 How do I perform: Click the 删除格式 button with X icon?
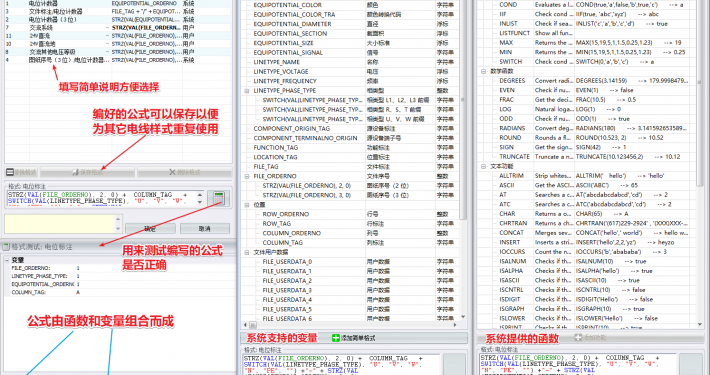click(x=184, y=173)
